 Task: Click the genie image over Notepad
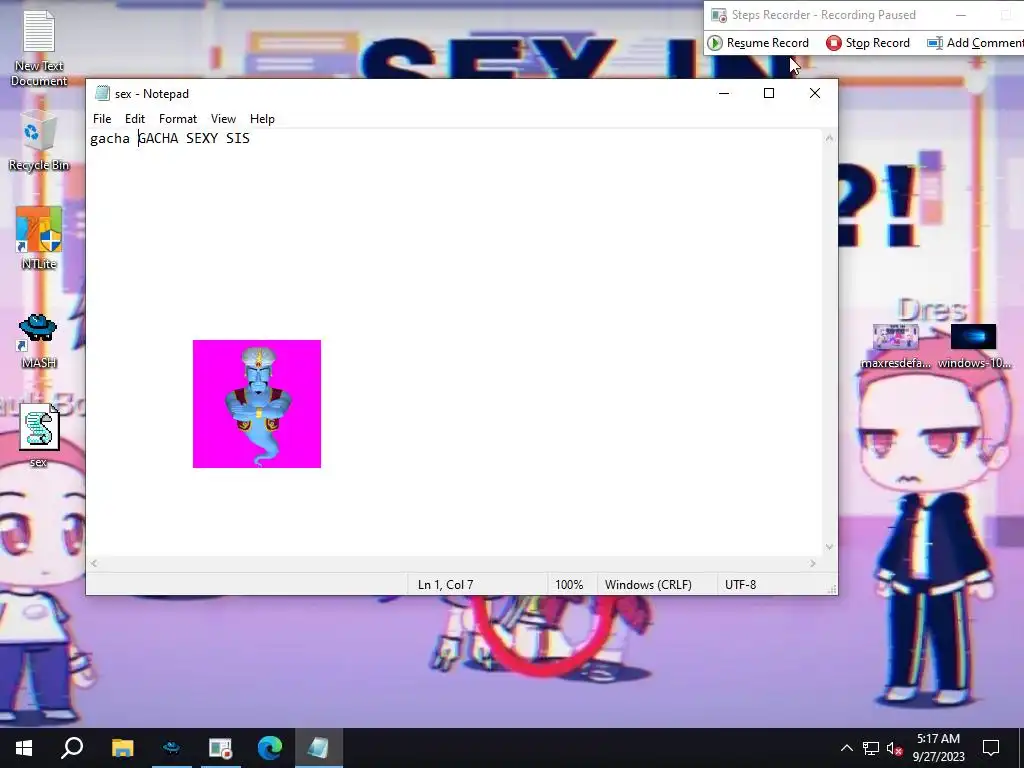(x=257, y=404)
